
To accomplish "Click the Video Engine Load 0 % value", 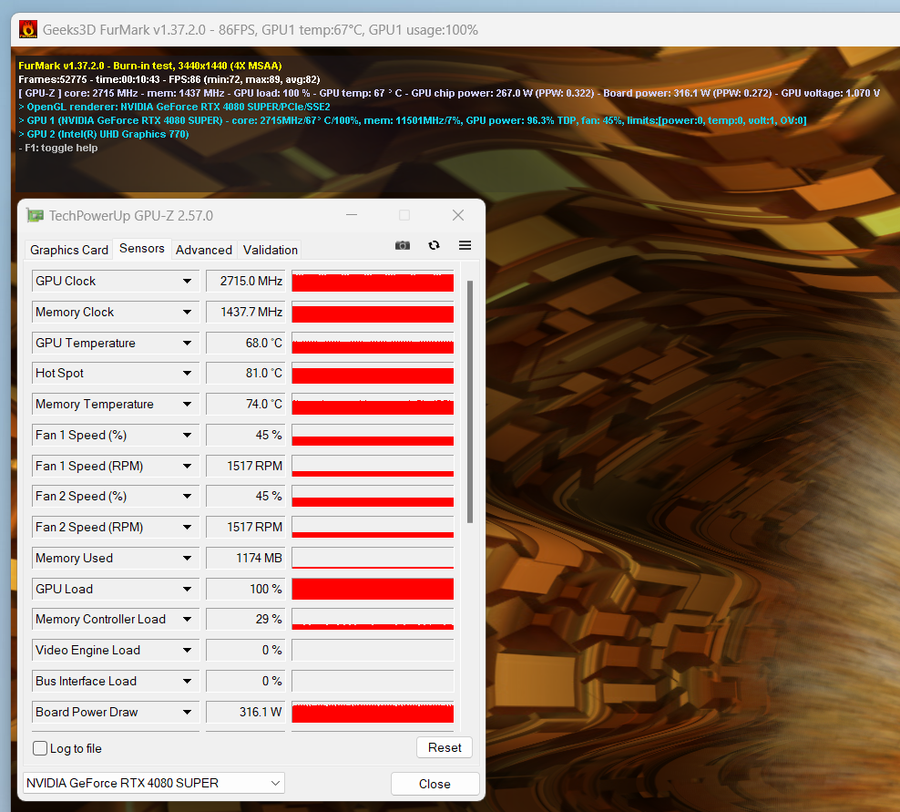I will point(246,650).
